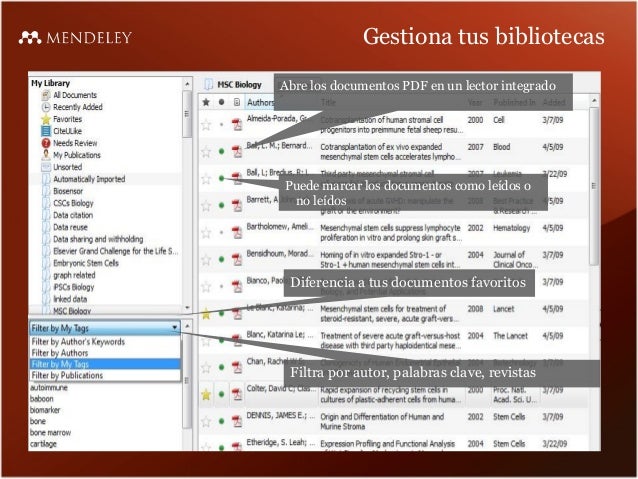Image resolution: width=638 pixels, height=479 pixels.
Task: Toggle favorite star for Almeida-Porada row
Action: [206, 125]
